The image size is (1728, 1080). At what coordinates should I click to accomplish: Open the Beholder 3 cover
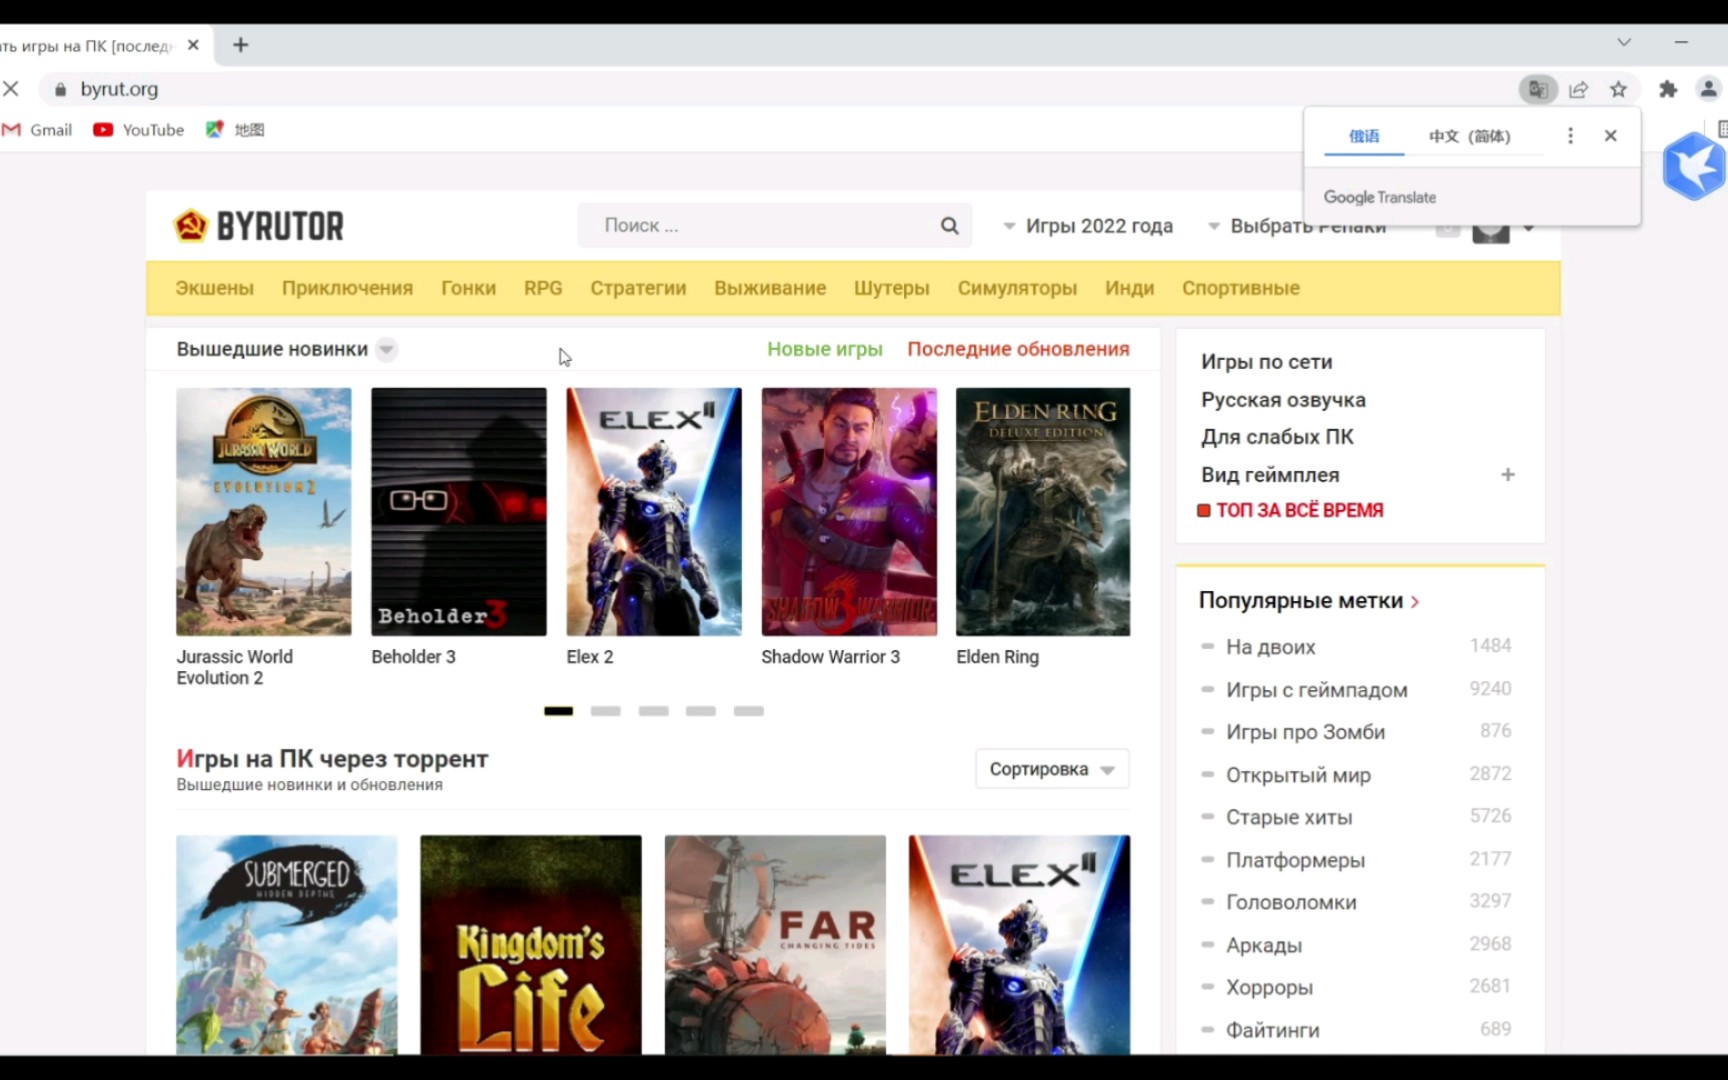click(459, 511)
